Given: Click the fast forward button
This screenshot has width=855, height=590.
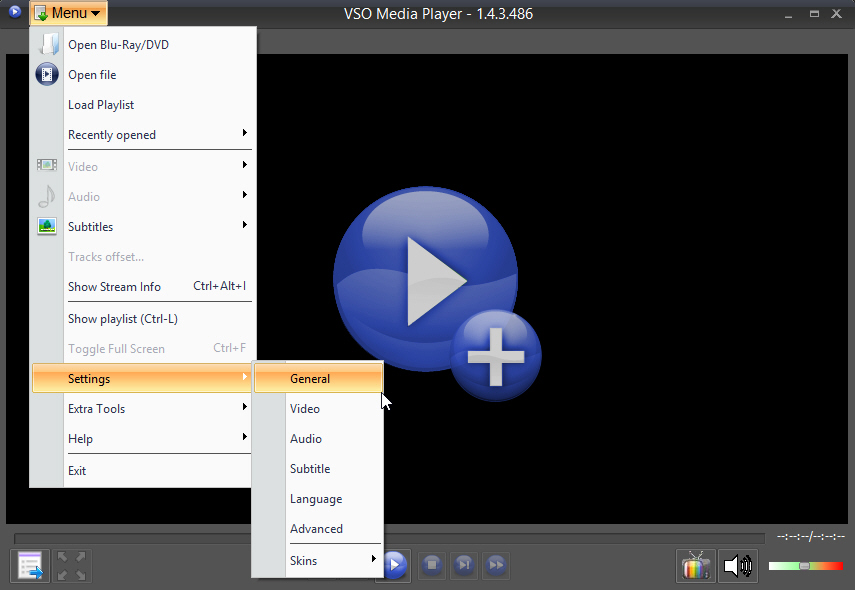Looking at the screenshot, I should coord(496,565).
